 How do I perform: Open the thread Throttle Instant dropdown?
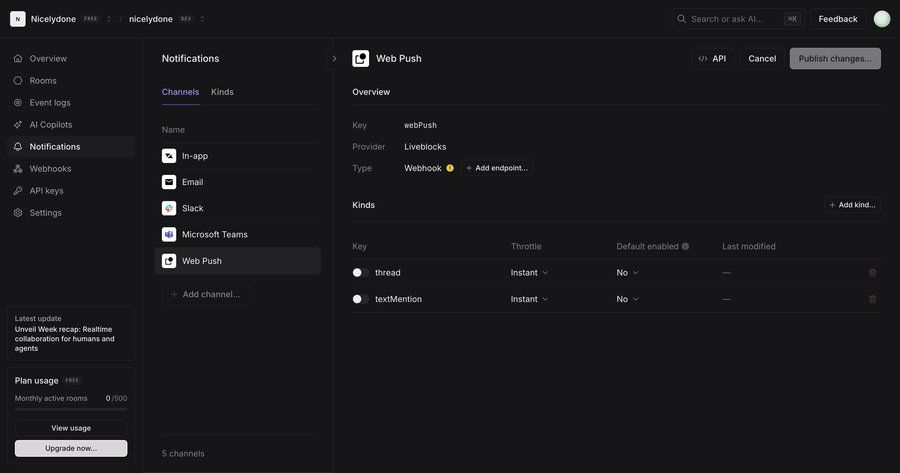[x=529, y=273]
